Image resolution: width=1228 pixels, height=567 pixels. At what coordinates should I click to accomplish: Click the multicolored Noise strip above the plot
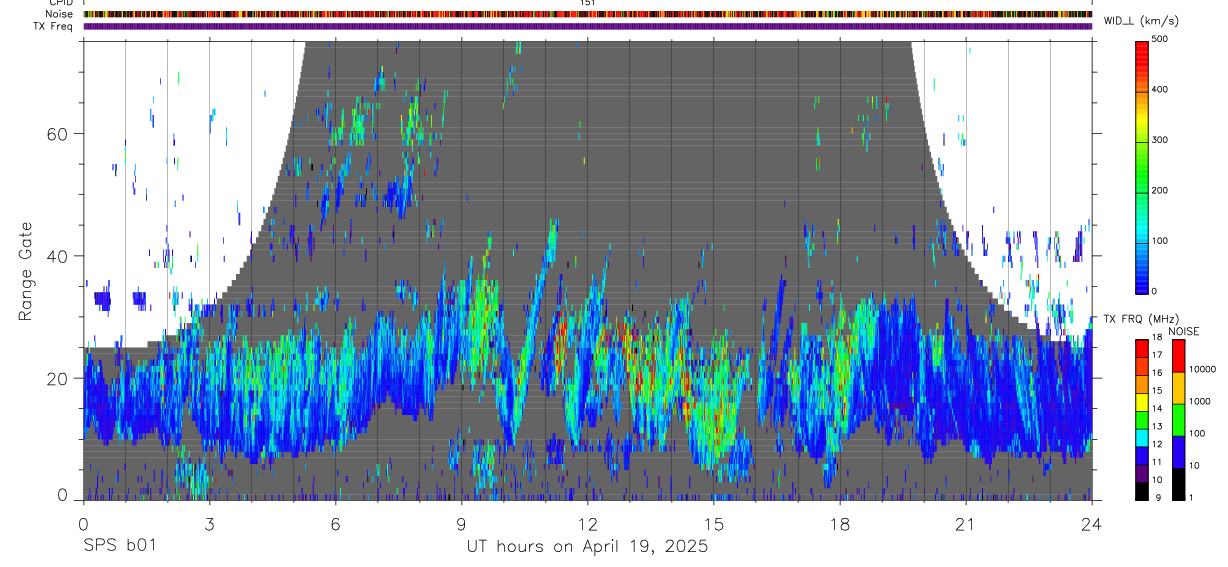587,15
